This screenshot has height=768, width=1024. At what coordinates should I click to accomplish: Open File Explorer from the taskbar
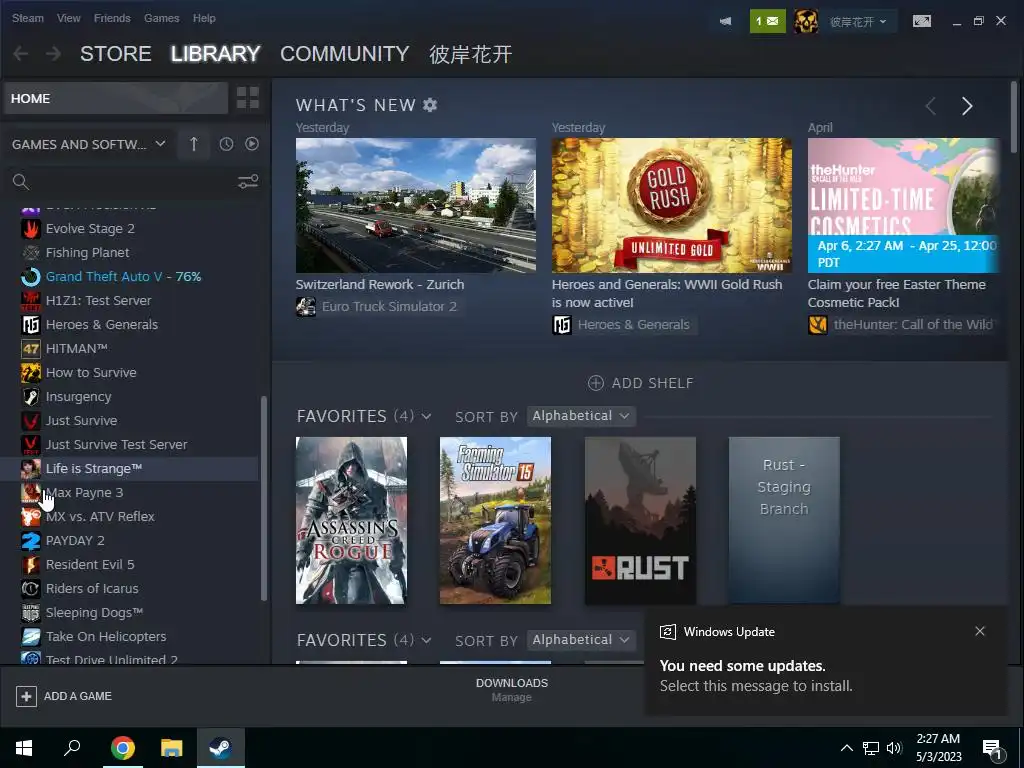(172, 748)
